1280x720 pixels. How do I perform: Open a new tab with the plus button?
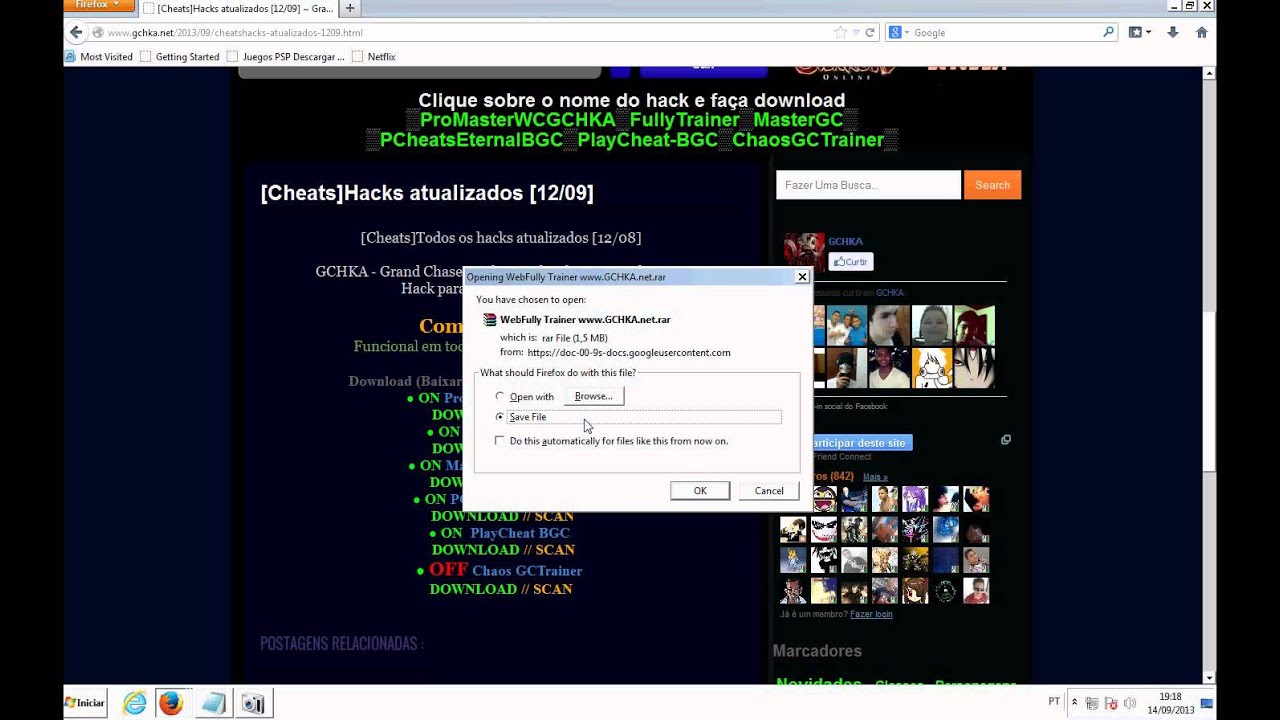click(350, 8)
